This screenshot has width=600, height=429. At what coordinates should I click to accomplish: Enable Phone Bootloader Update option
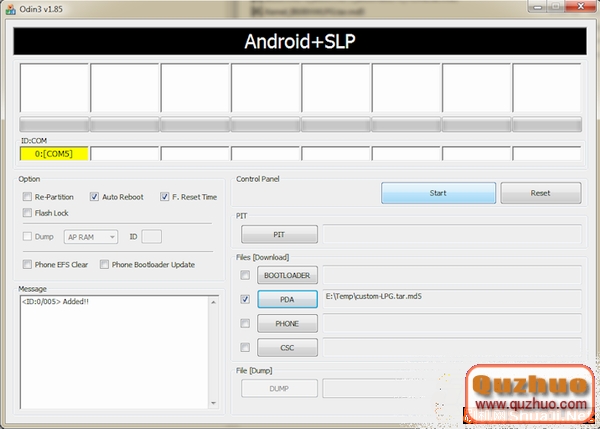[104, 264]
